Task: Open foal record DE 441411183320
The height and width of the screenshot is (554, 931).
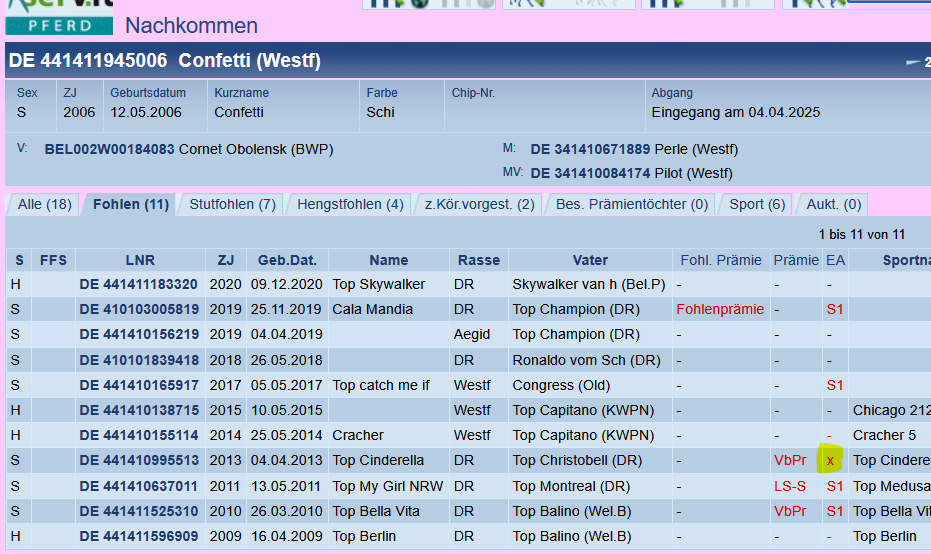Action: [x=138, y=284]
